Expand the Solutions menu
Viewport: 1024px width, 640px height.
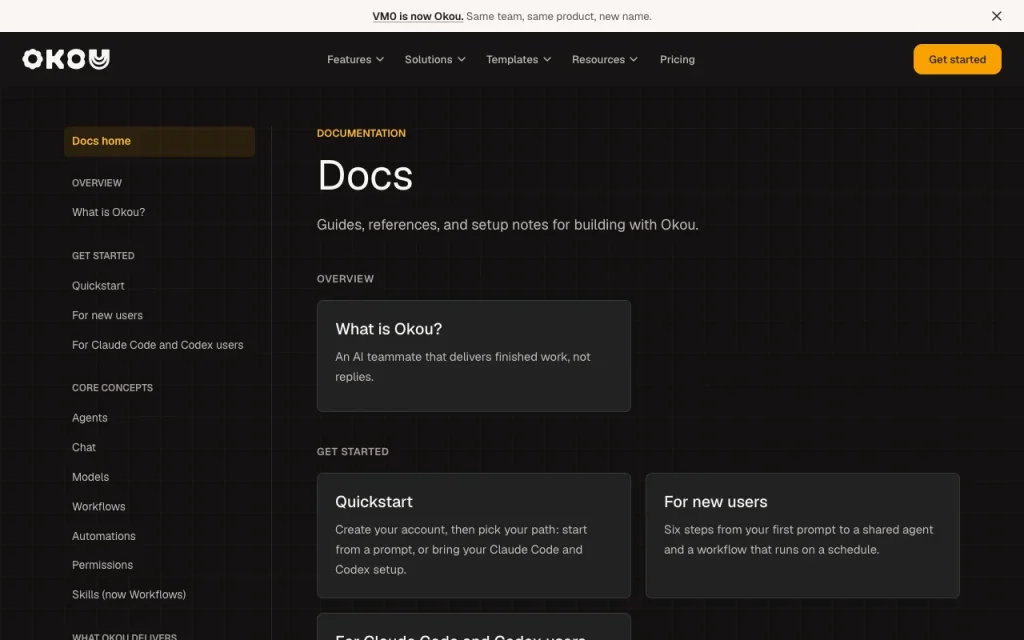(434, 59)
